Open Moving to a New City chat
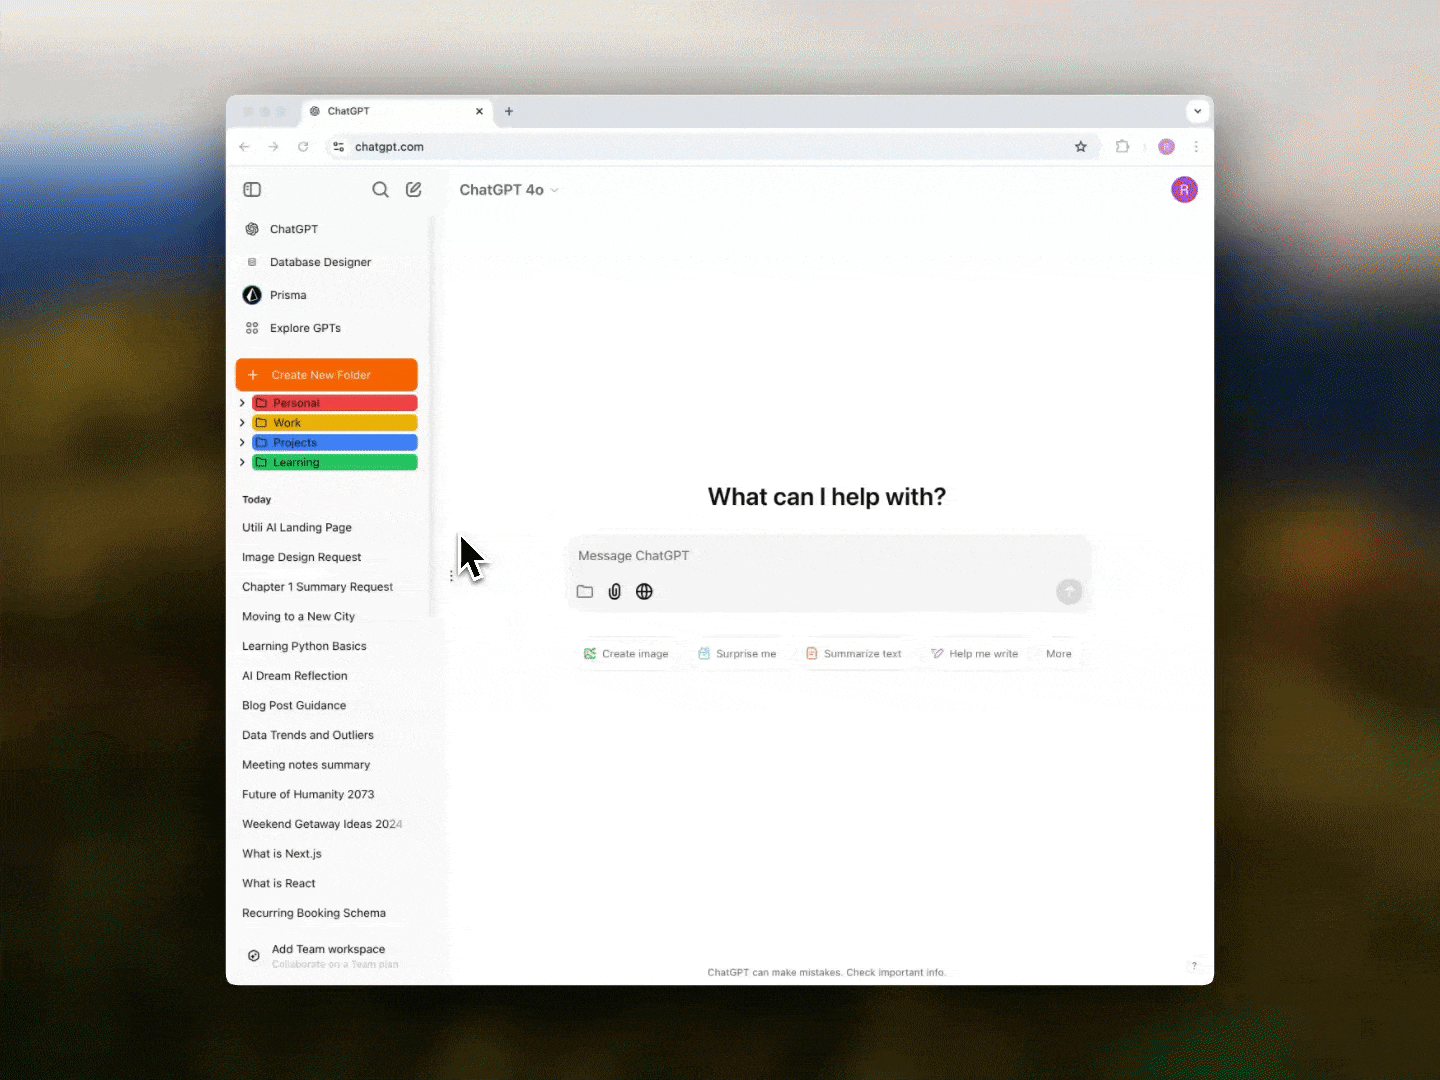Image resolution: width=1440 pixels, height=1080 pixels. point(298,617)
